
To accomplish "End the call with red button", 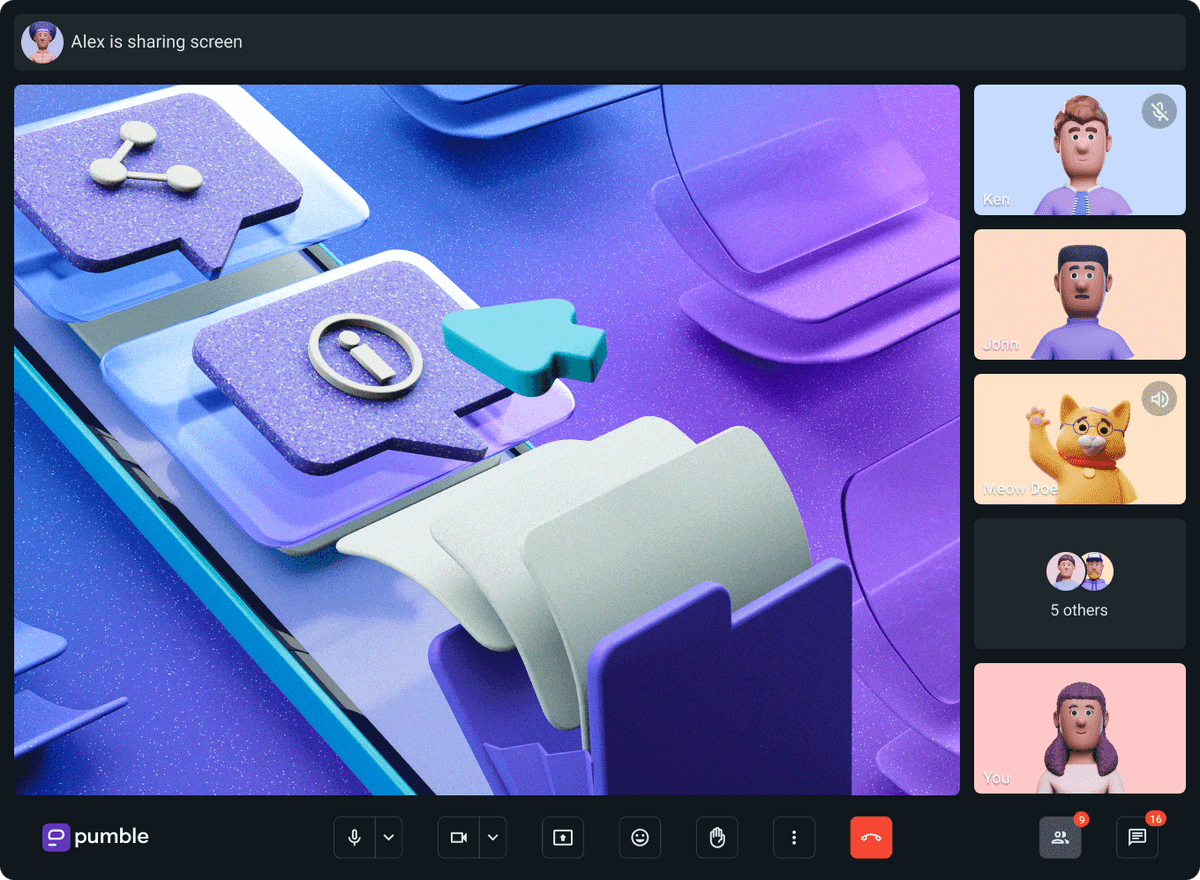I will (x=871, y=838).
